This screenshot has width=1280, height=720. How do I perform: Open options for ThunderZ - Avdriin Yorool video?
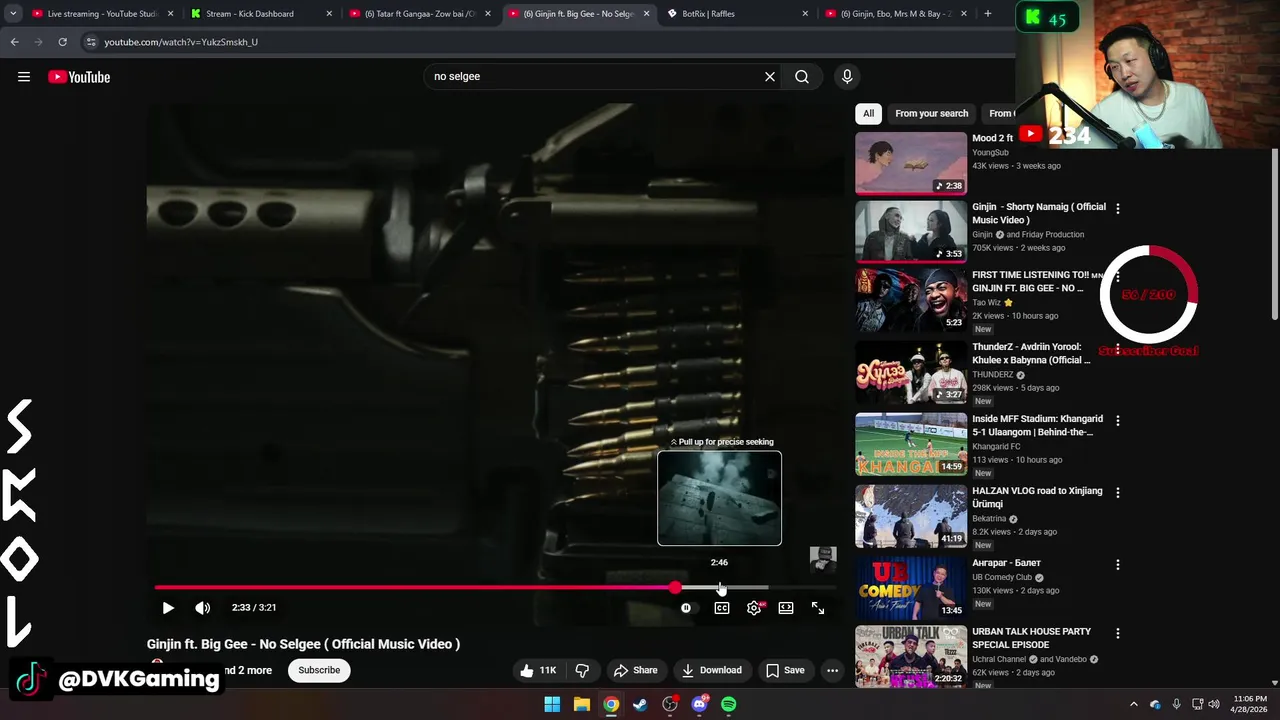(x=1117, y=349)
